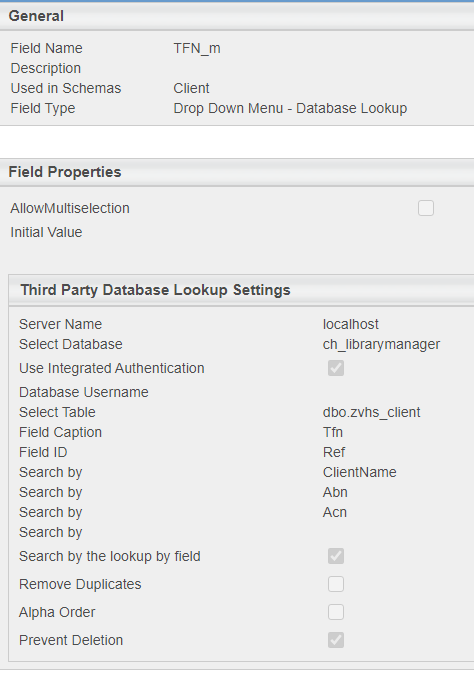Click Search by the lookup by field label
Image resolution: width=474 pixels, height=683 pixels.
(x=110, y=556)
